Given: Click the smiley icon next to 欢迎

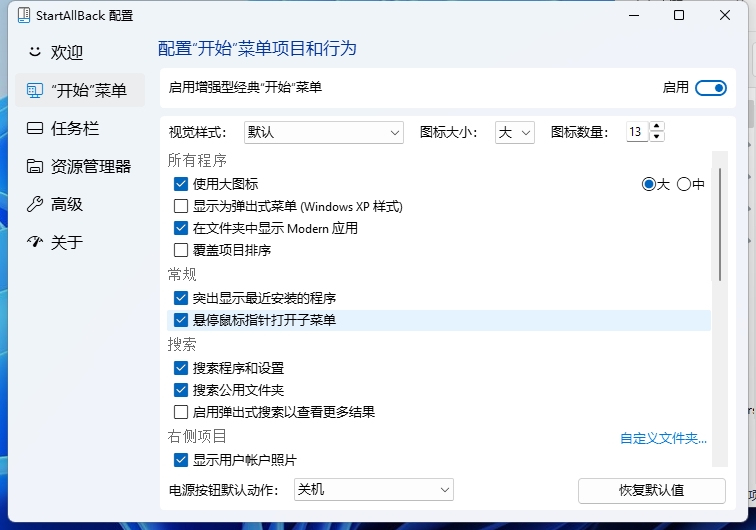Looking at the screenshot, I should tap(35, 52).
